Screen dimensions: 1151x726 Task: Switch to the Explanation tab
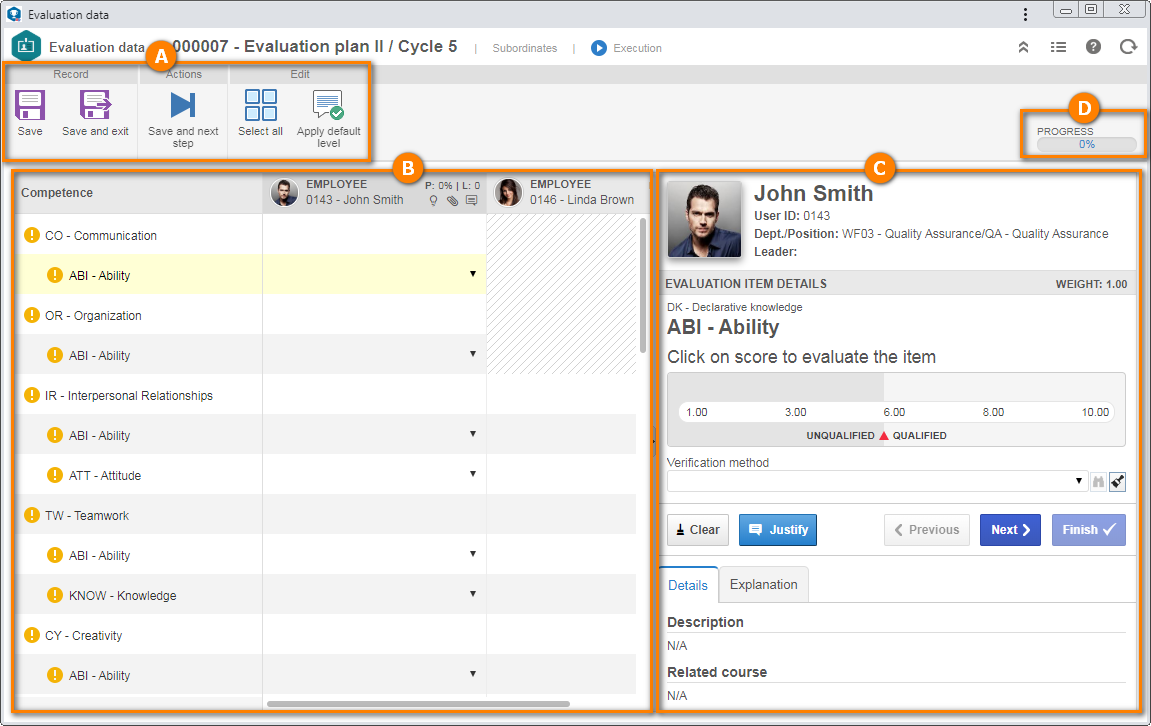763,584
